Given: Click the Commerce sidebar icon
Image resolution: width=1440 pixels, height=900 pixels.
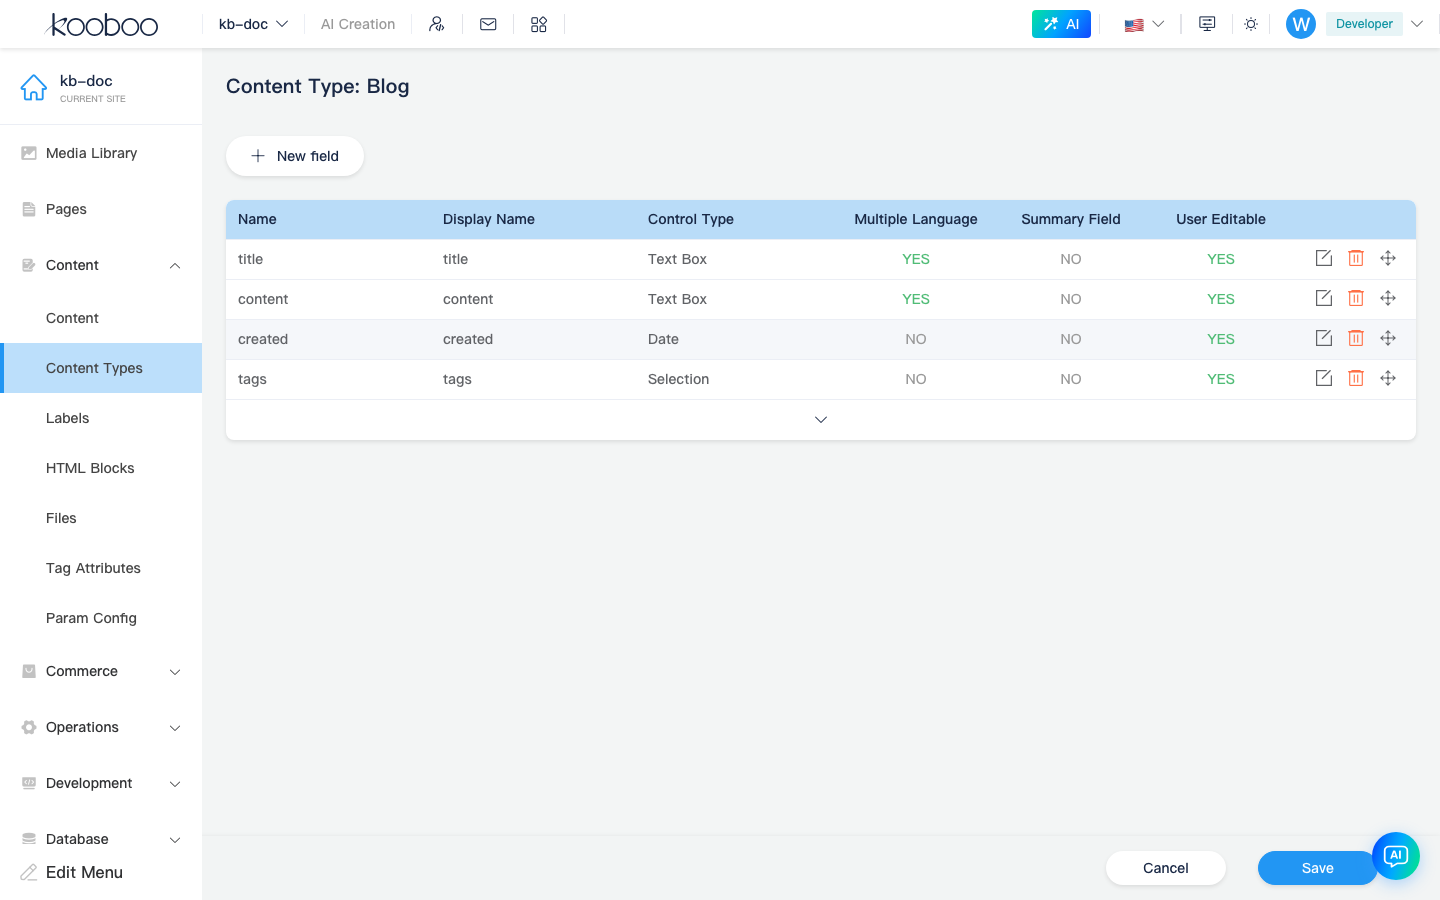Looking at the screenshot, I should [29, 671].
